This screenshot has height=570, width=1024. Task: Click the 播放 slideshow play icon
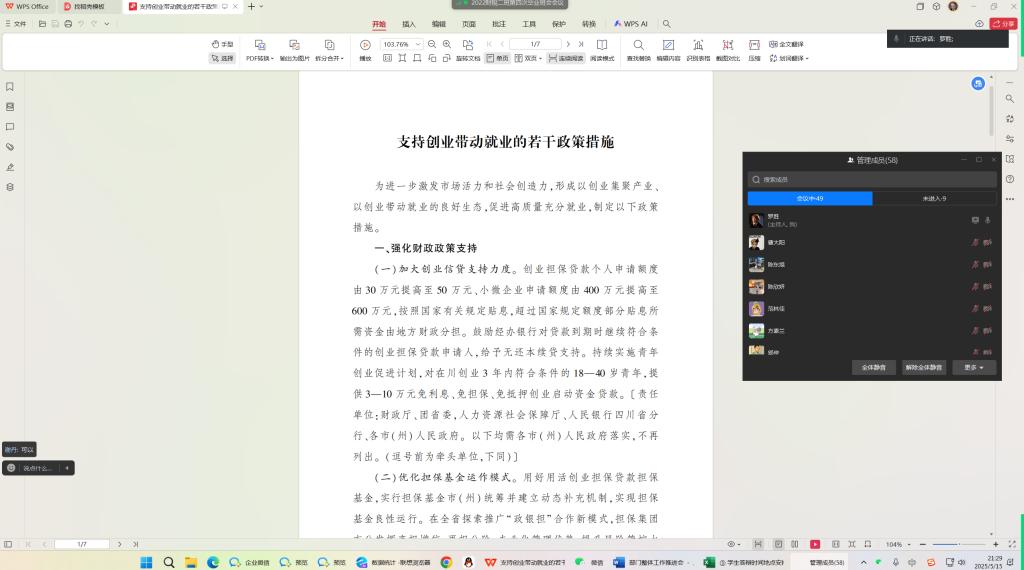pos(365,46)
